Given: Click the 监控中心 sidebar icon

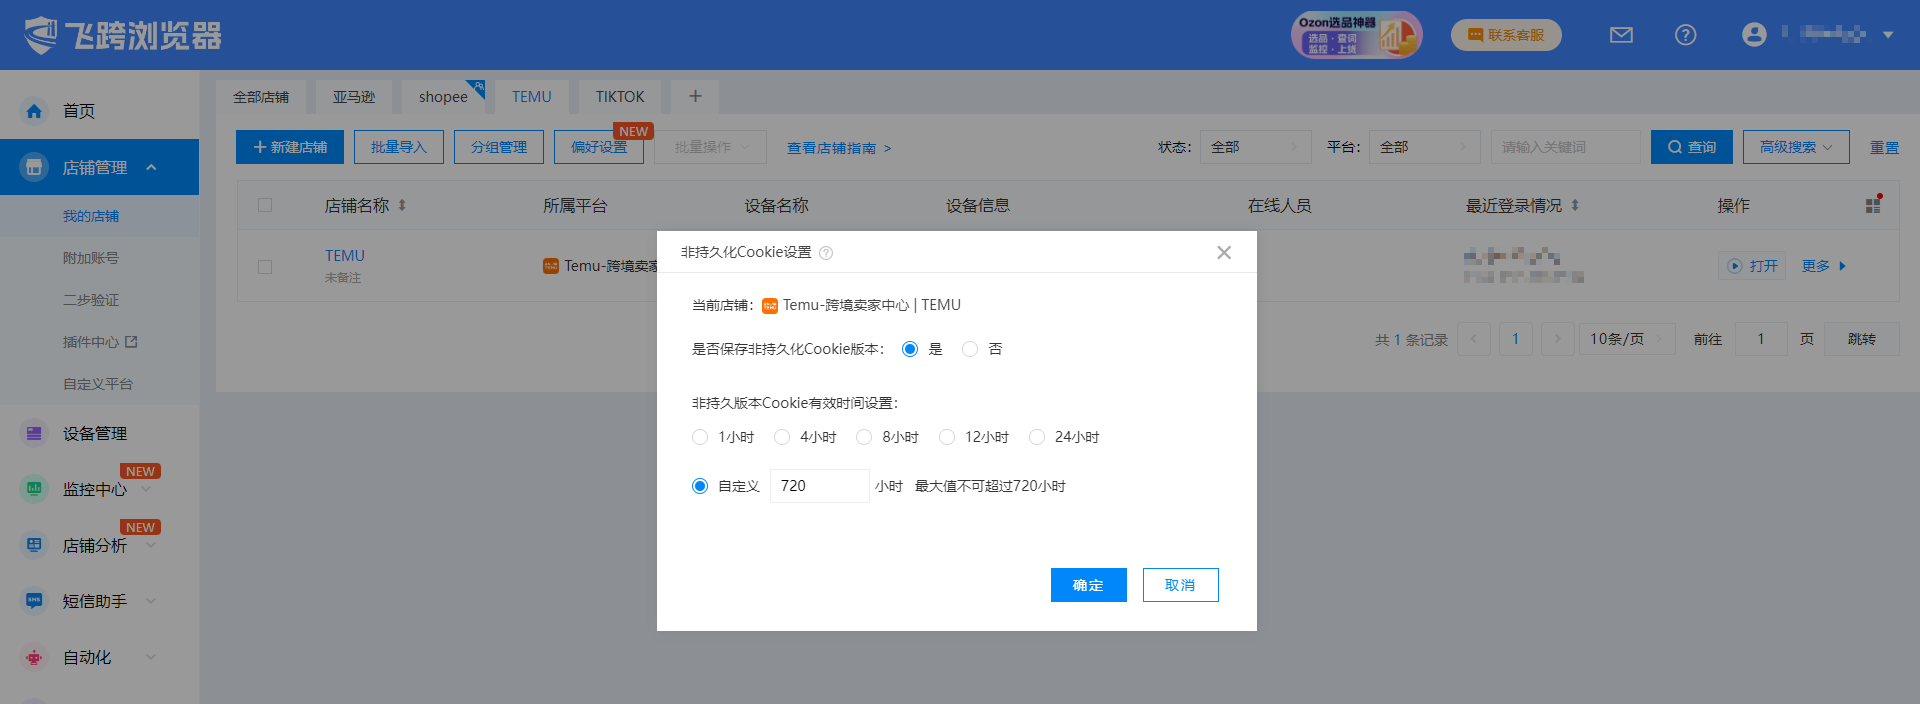Looking at the screenshot, I should [x=34, y=489].
